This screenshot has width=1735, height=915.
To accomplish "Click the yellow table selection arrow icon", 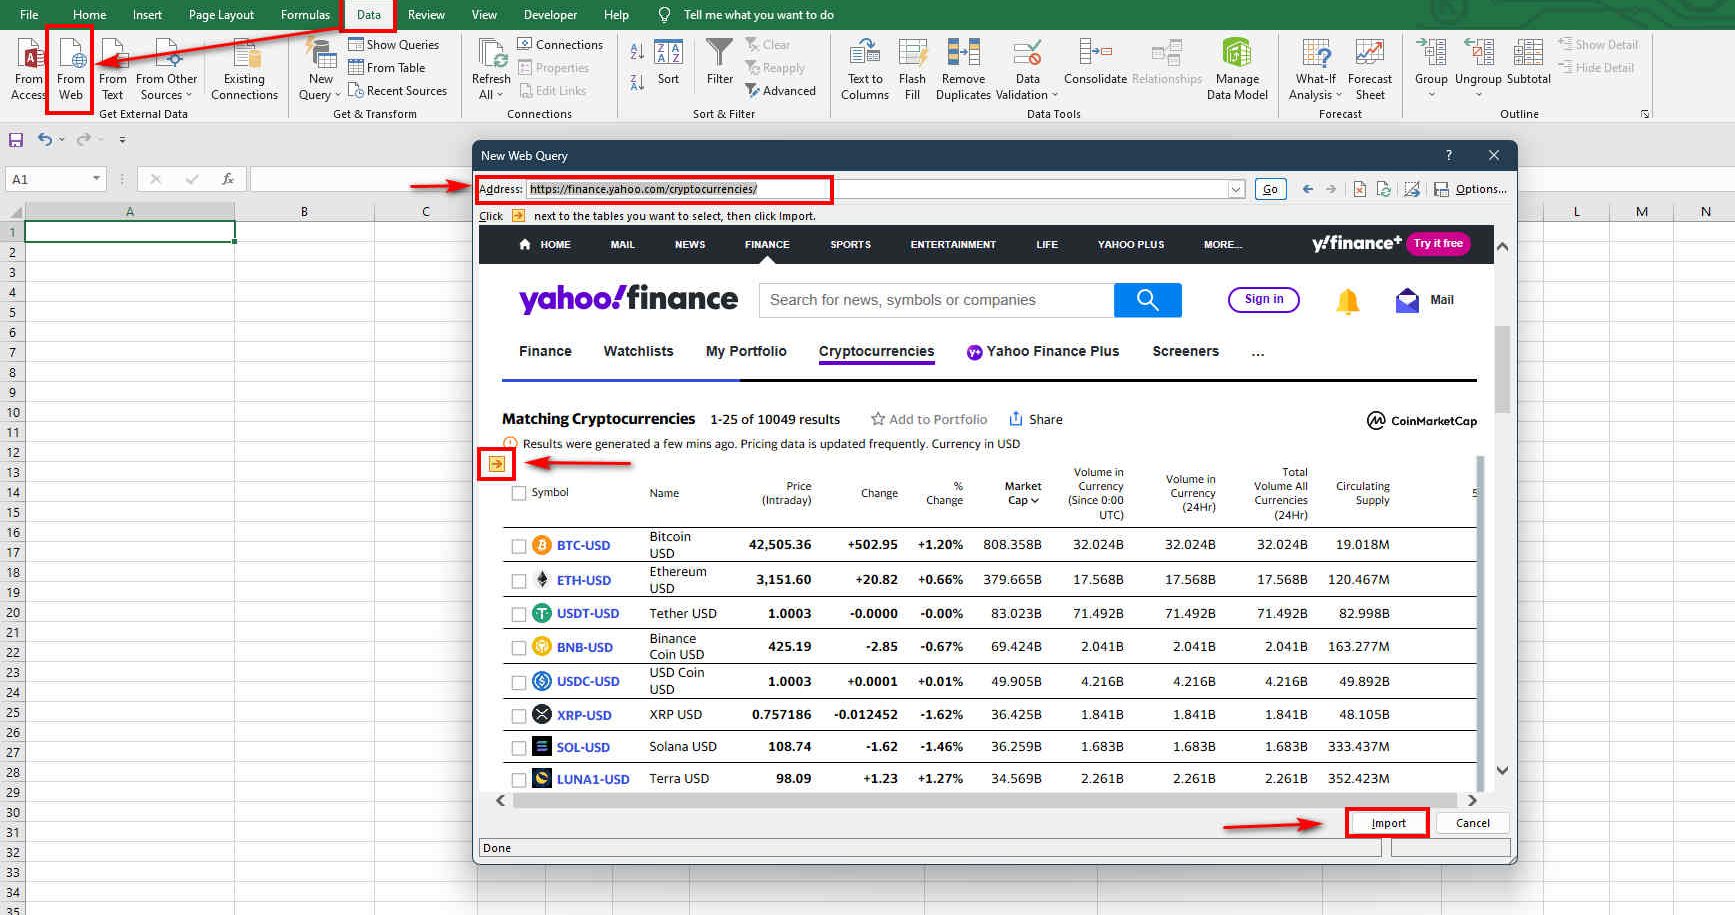I will click(x=496, y=463).
